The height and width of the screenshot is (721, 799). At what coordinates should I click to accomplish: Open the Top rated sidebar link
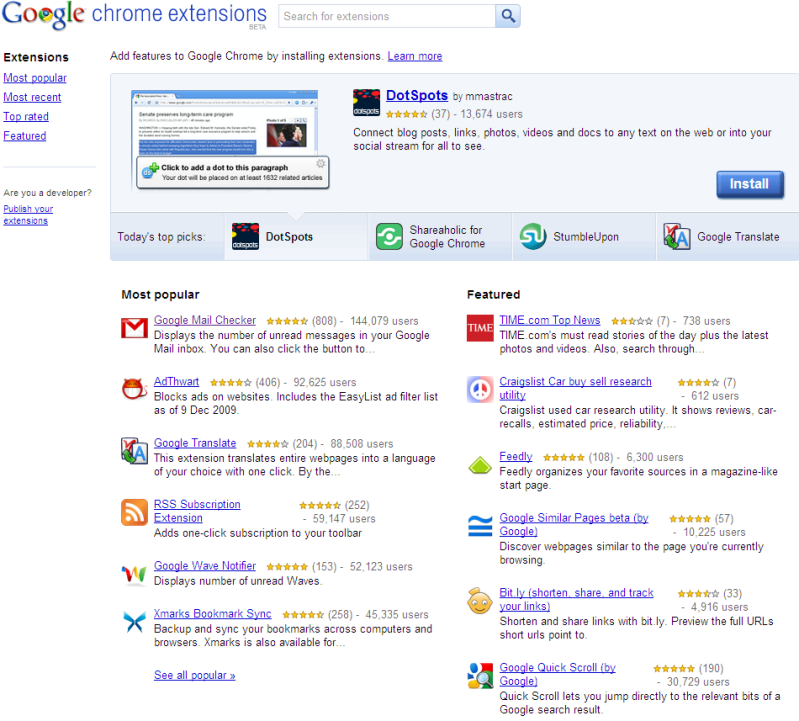[x=26, y=117]
